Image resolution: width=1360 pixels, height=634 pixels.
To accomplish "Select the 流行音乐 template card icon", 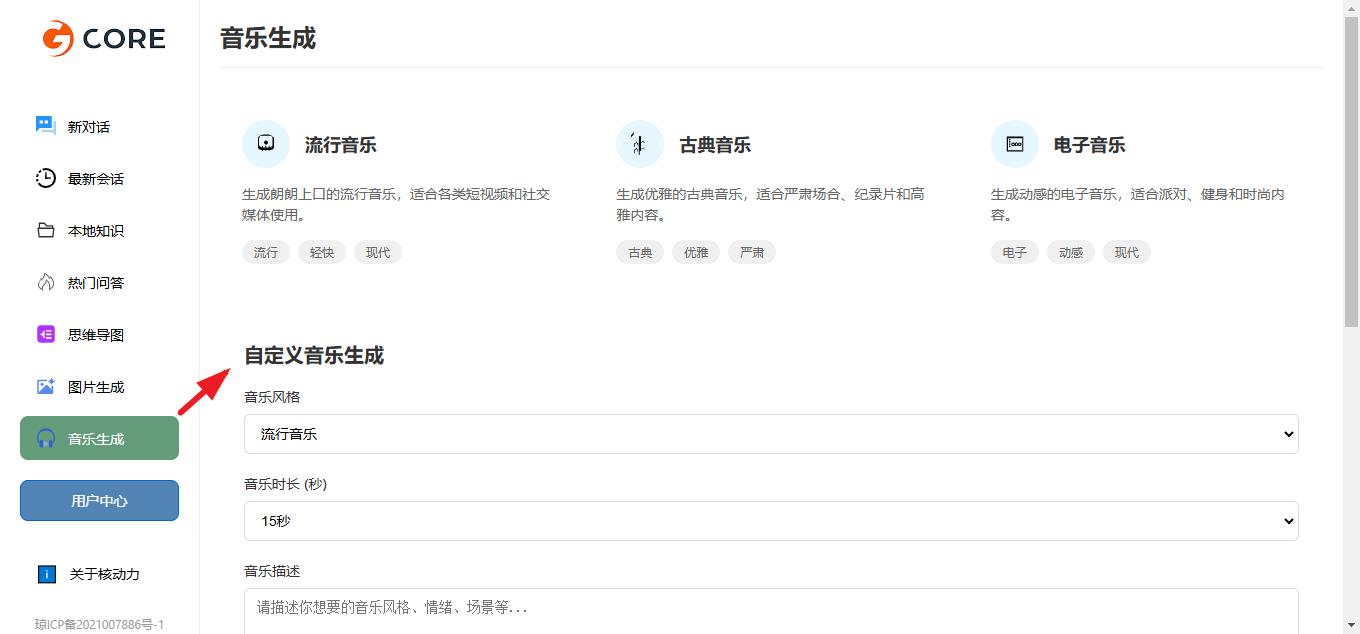I will [x=266, y=144].
